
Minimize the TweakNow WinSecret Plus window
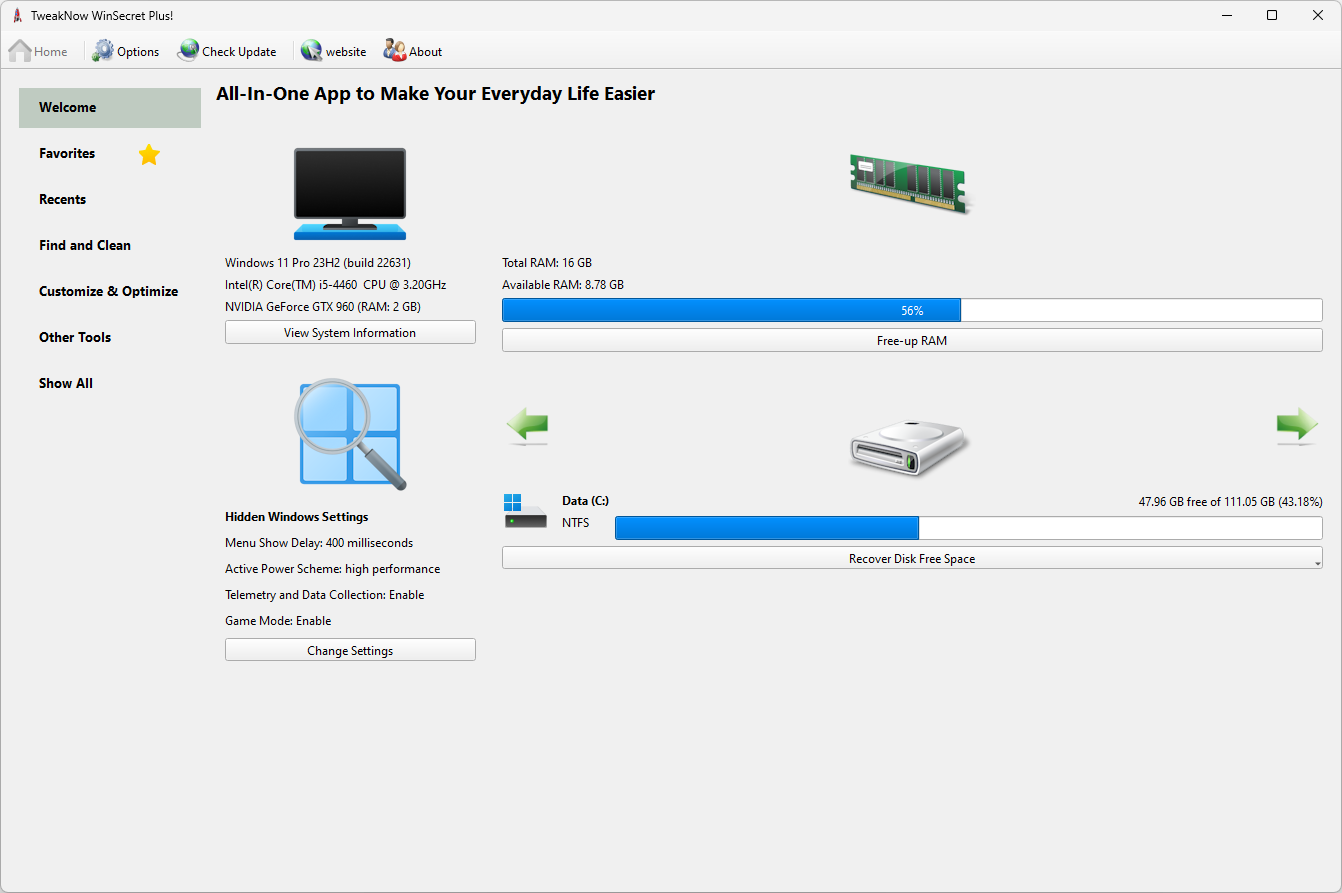point(1226,15)
